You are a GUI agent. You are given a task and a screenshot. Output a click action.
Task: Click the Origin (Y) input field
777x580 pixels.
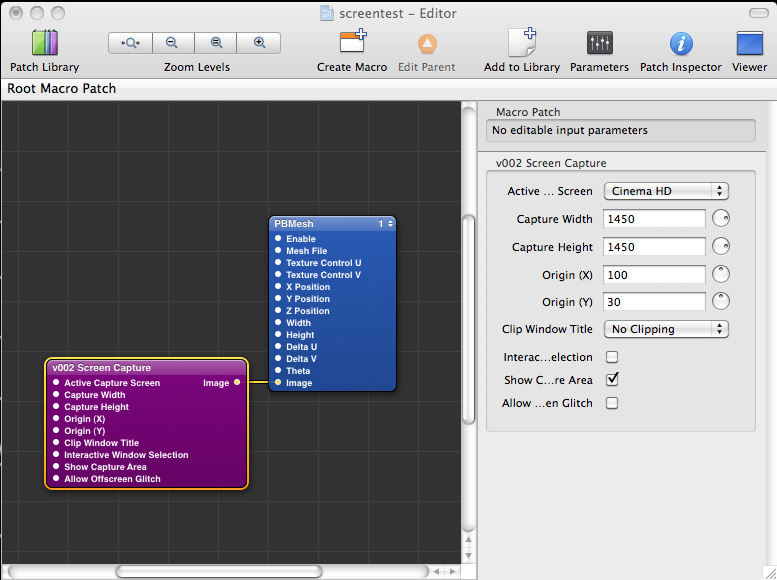(x=654, y=302)
